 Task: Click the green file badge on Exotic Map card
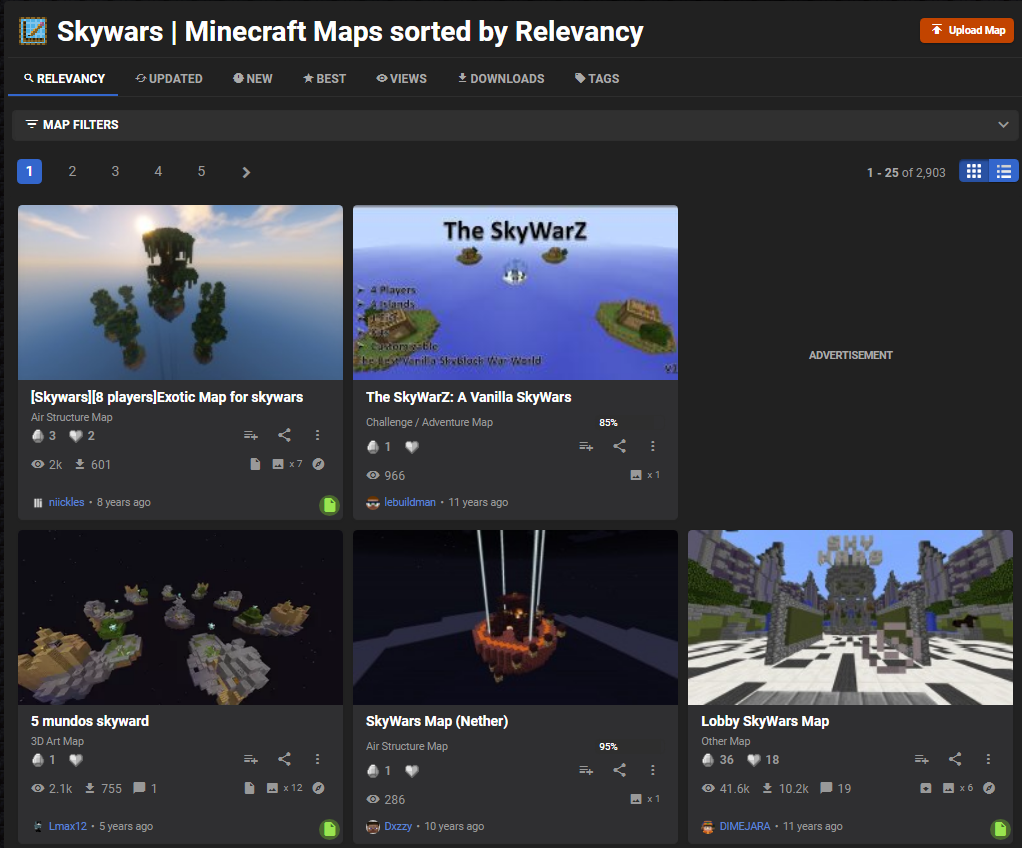tap(330, 505)
